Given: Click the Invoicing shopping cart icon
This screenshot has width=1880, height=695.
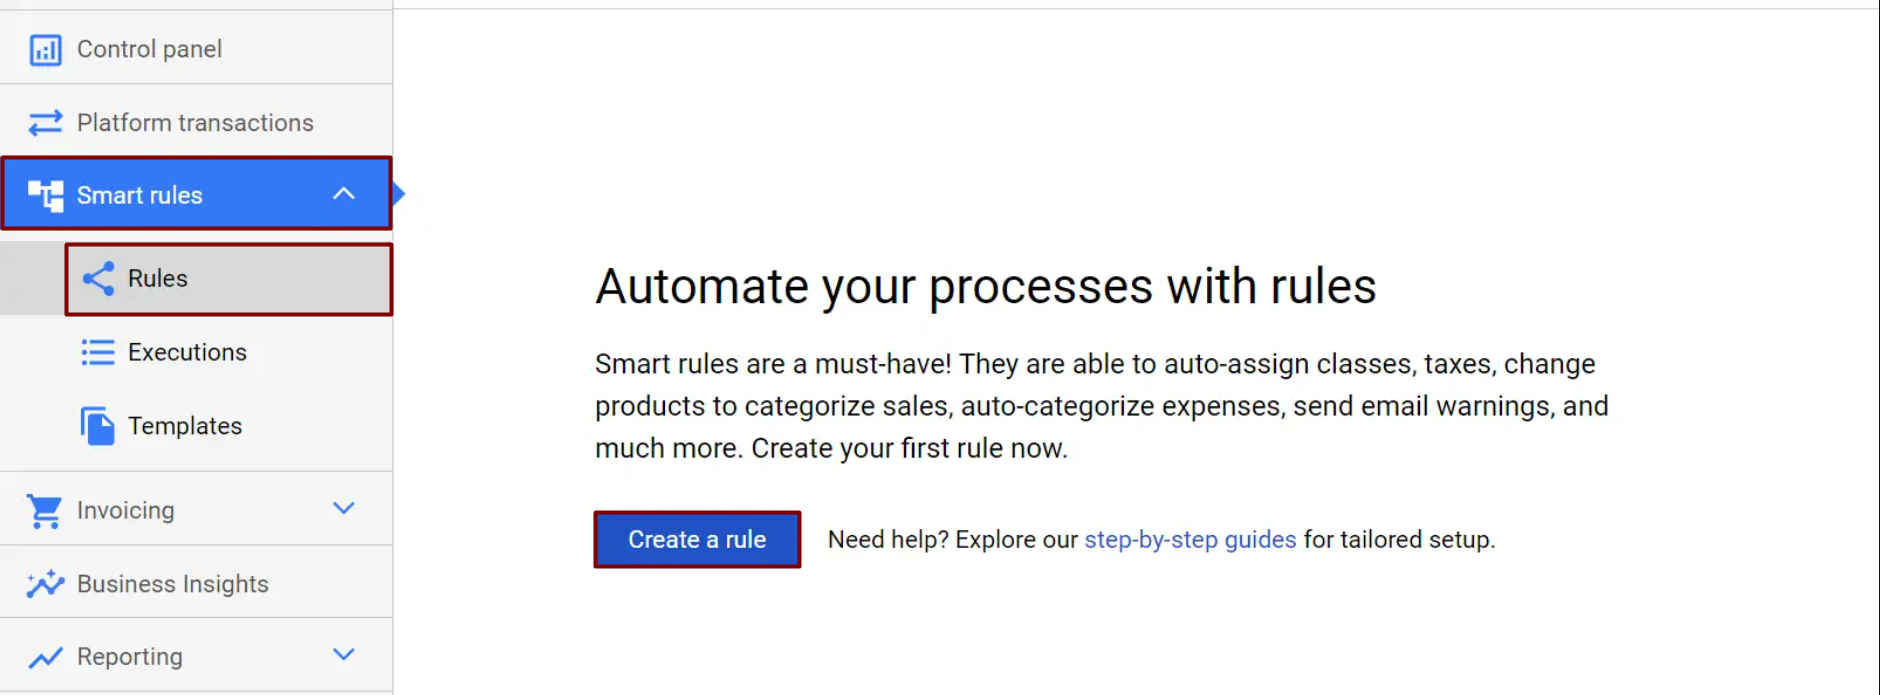Looking at the screenshot, I should pos(45,511).
